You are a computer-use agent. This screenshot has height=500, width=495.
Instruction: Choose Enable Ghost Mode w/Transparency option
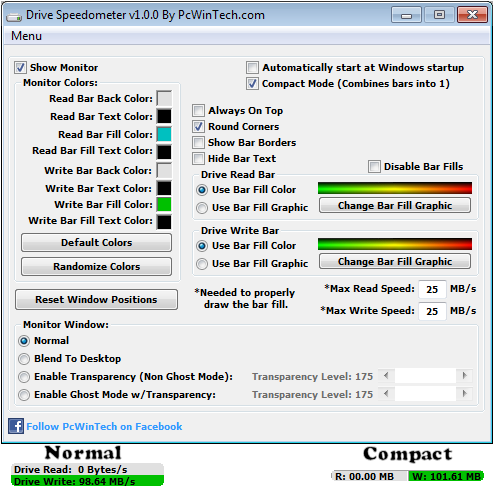pyautogui.click(x=24, y=395)
